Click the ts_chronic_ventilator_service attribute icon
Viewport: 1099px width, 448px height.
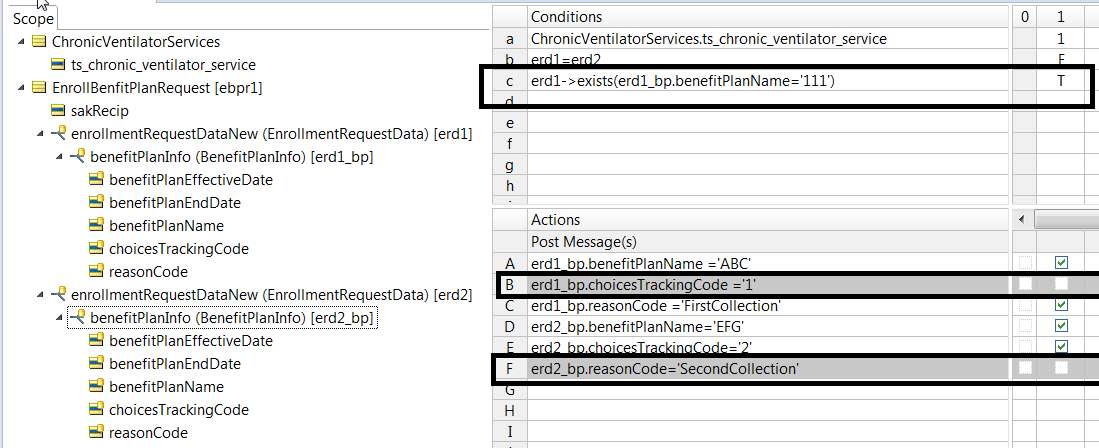click(58, 65)
